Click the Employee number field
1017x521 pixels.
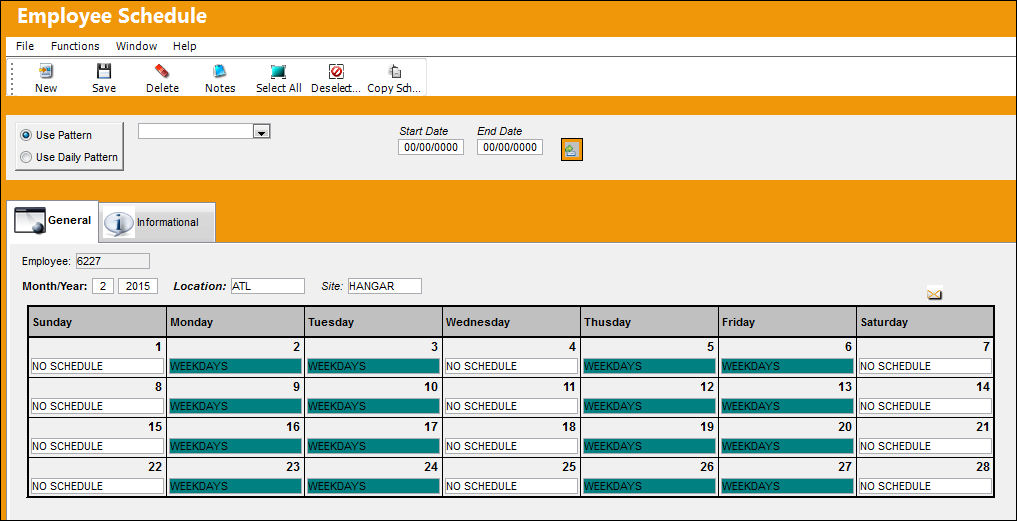pos(113,261)
